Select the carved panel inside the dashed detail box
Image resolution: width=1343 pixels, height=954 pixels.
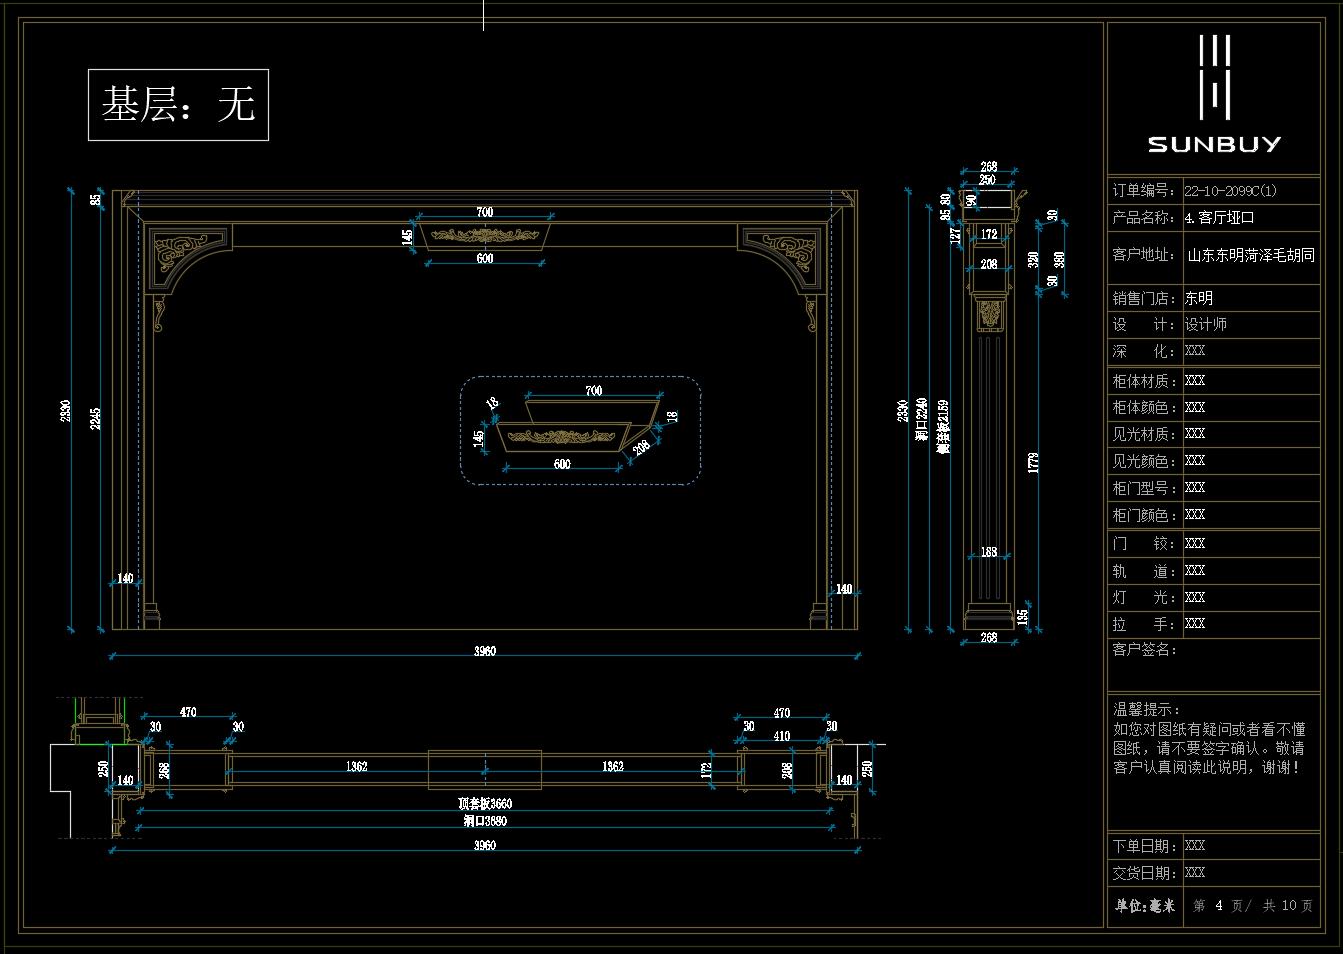pos(563,437)
